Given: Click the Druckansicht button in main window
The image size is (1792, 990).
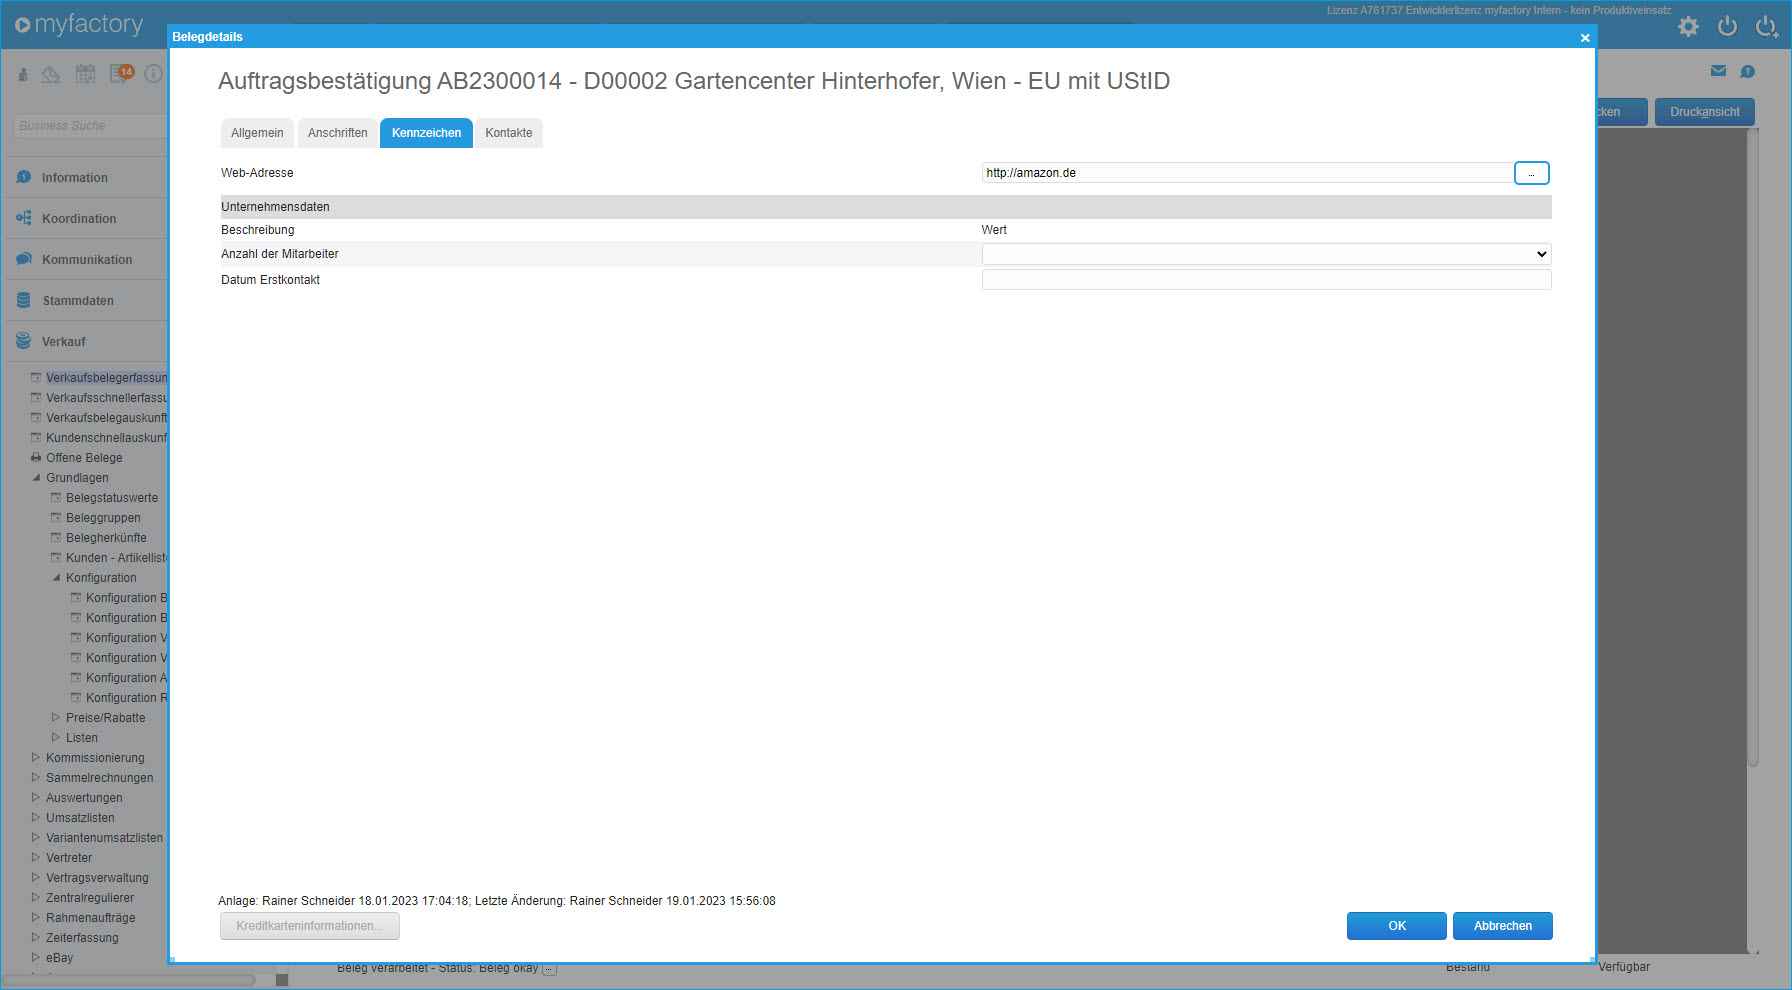Looking at the screenshot, I should [1704, 112].
